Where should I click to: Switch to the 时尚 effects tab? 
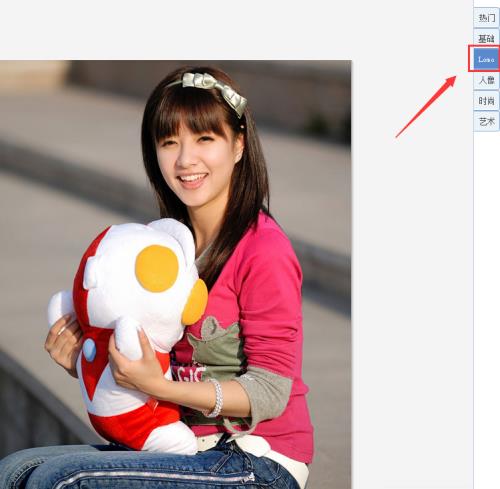tap(486, 101)
